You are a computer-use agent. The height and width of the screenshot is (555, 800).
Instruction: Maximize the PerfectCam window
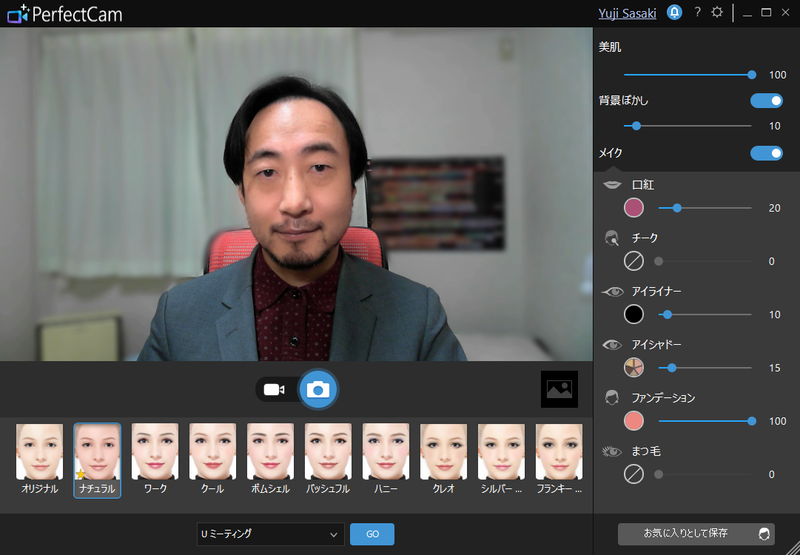766,13
